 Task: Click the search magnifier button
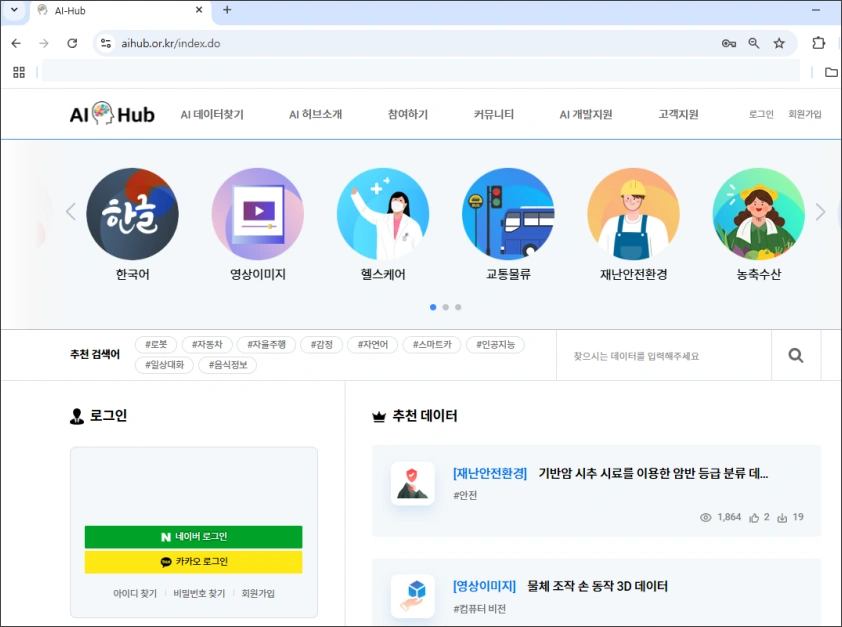tap(796, 355)
